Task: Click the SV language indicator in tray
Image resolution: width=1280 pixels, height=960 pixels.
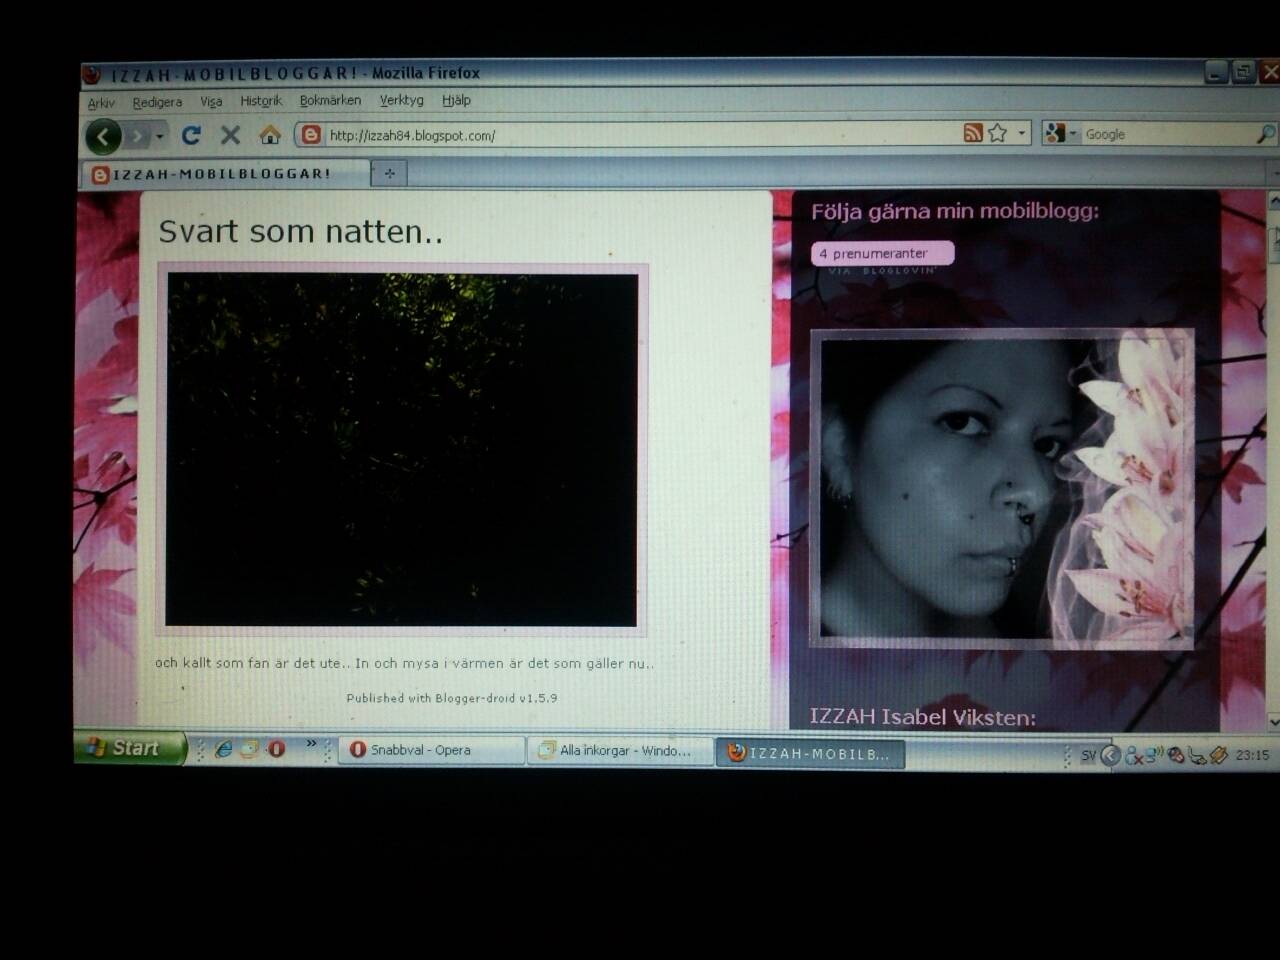Action: [1088, 756]
